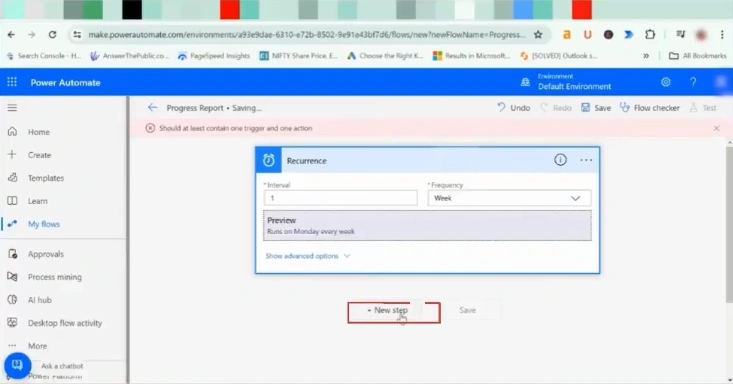Open AnswerThePublic bookmark
Image resolution: width=733 pixels, height=384 pixels.
[129, 56]
